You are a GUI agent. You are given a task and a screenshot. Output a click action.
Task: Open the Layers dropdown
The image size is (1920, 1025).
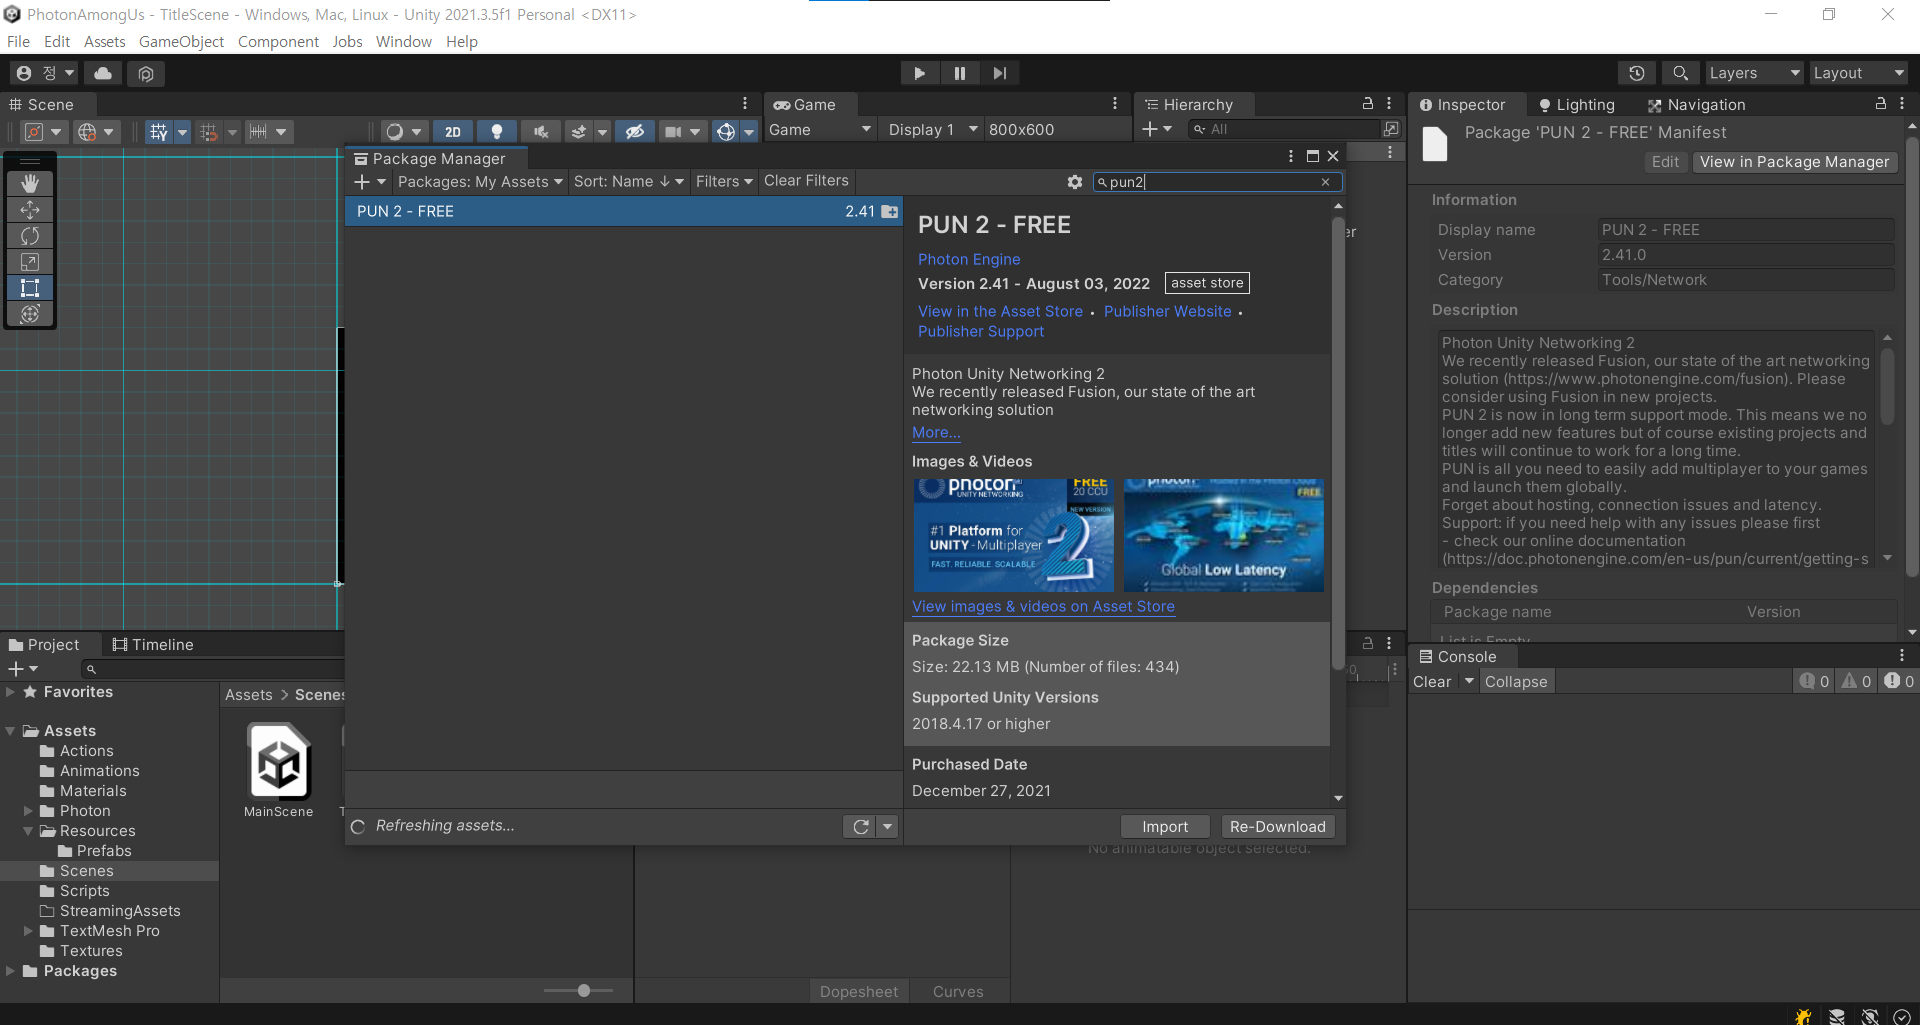[1754, 73]
